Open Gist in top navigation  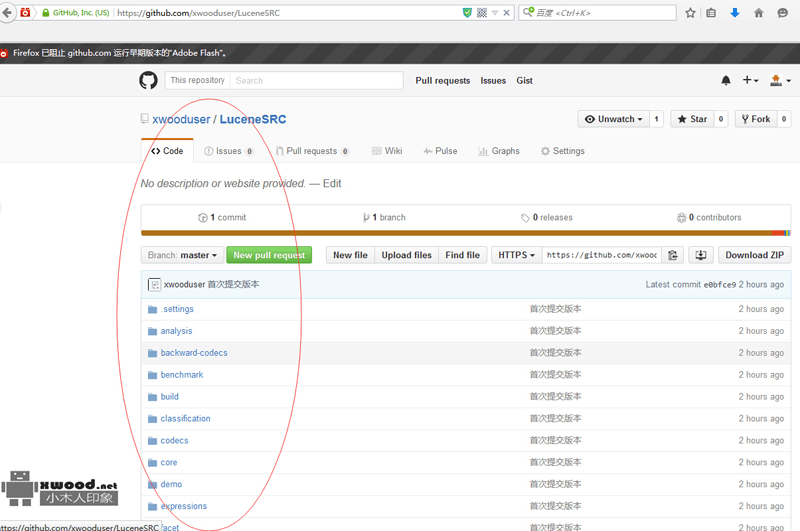(x=524, y=81)
